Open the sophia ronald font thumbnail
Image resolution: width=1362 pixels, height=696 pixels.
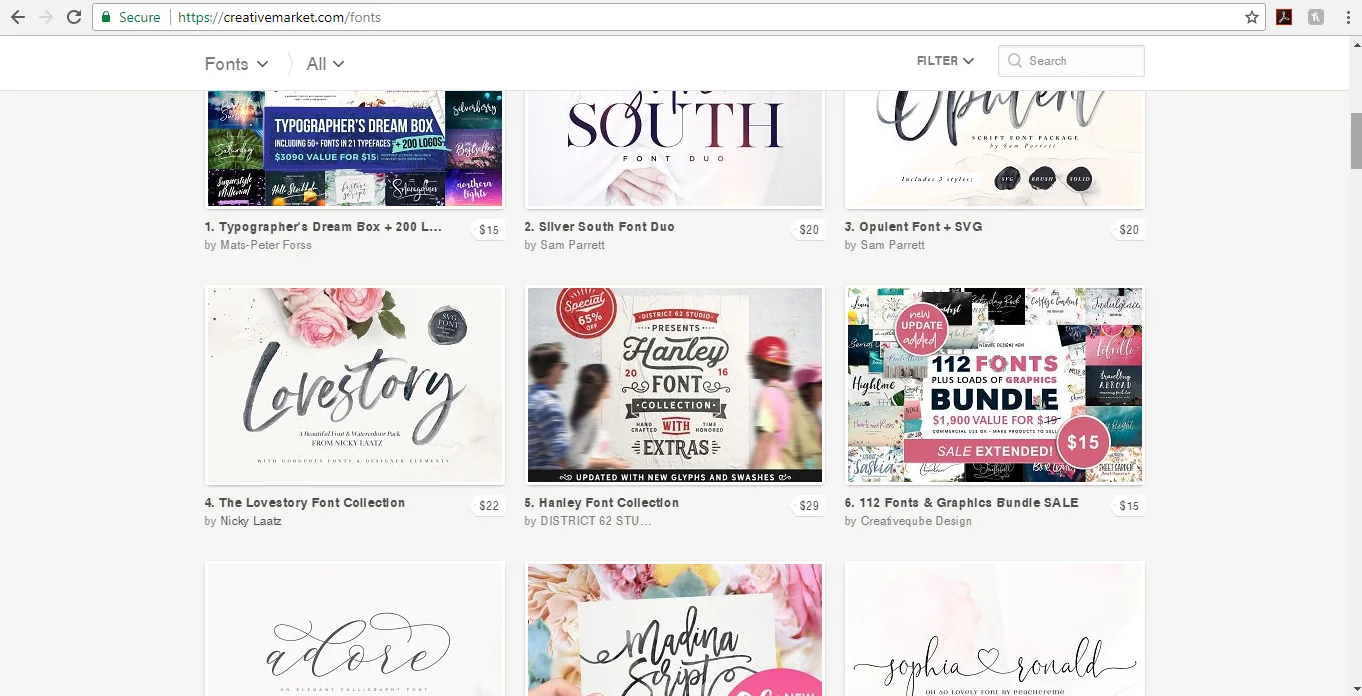tap(995, 629)
